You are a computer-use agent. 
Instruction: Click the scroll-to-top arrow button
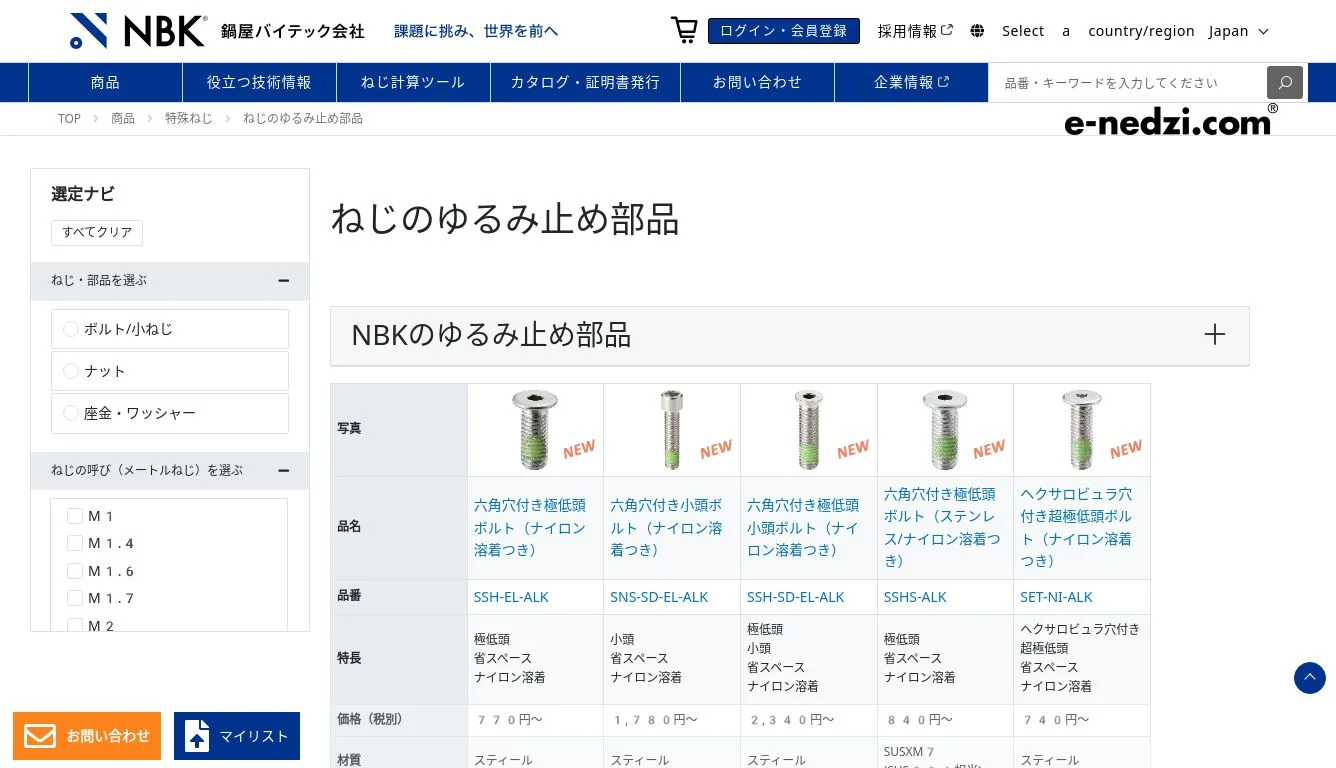click(x=1310, y=678)
